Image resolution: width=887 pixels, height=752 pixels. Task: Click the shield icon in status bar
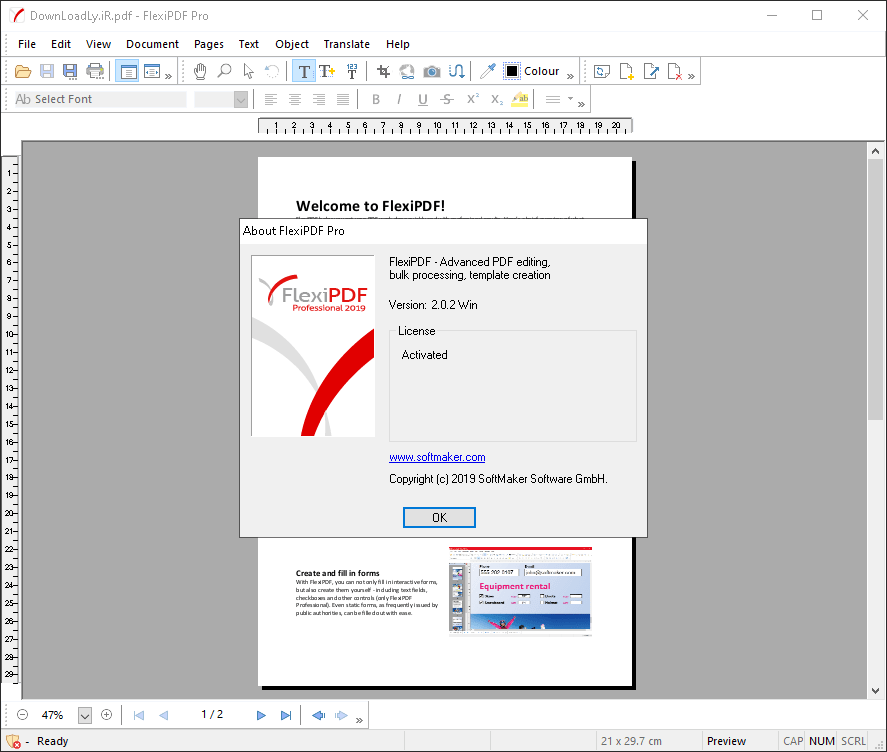pos(13,741)
